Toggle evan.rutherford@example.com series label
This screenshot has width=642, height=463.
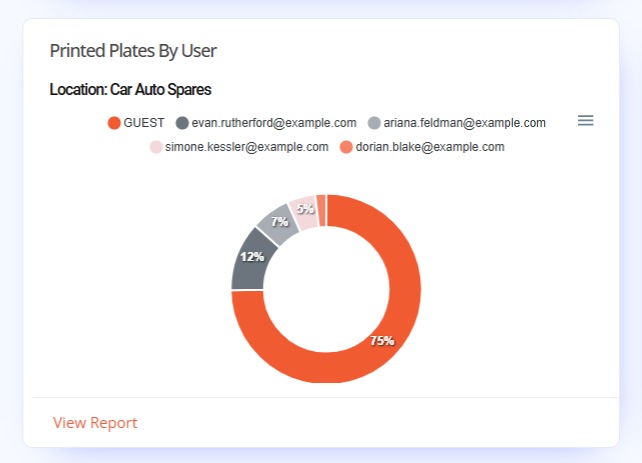pyautogui.click(x=274, y=123)
